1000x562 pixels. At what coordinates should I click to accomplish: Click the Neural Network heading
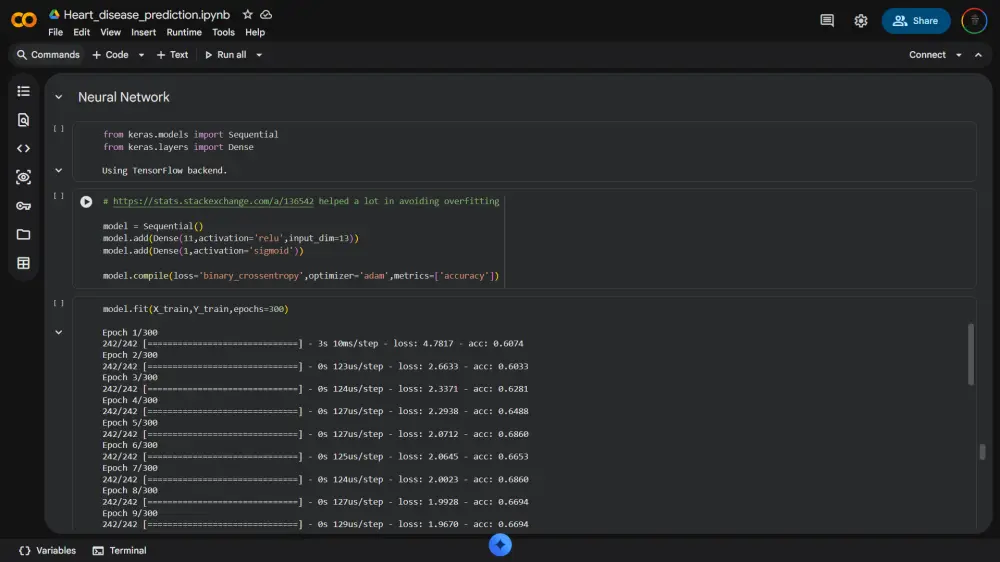click(x=124, y=97)
